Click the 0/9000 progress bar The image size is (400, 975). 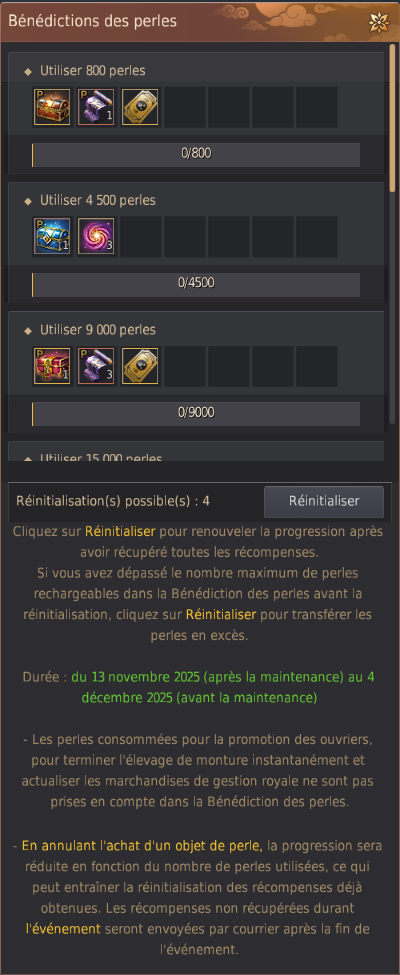(196, 414)
